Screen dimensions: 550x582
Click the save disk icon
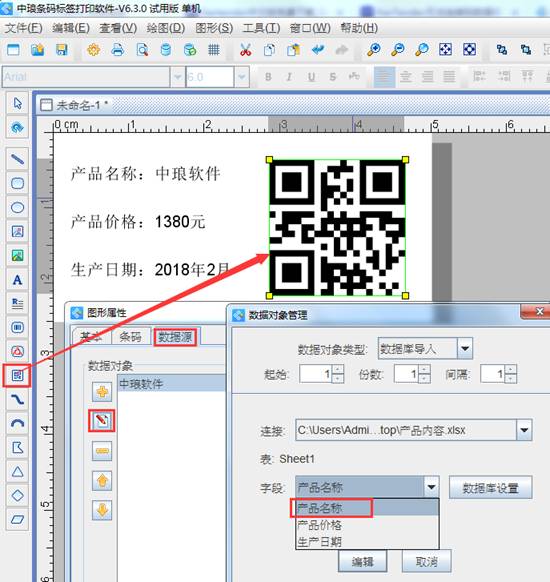62,49
